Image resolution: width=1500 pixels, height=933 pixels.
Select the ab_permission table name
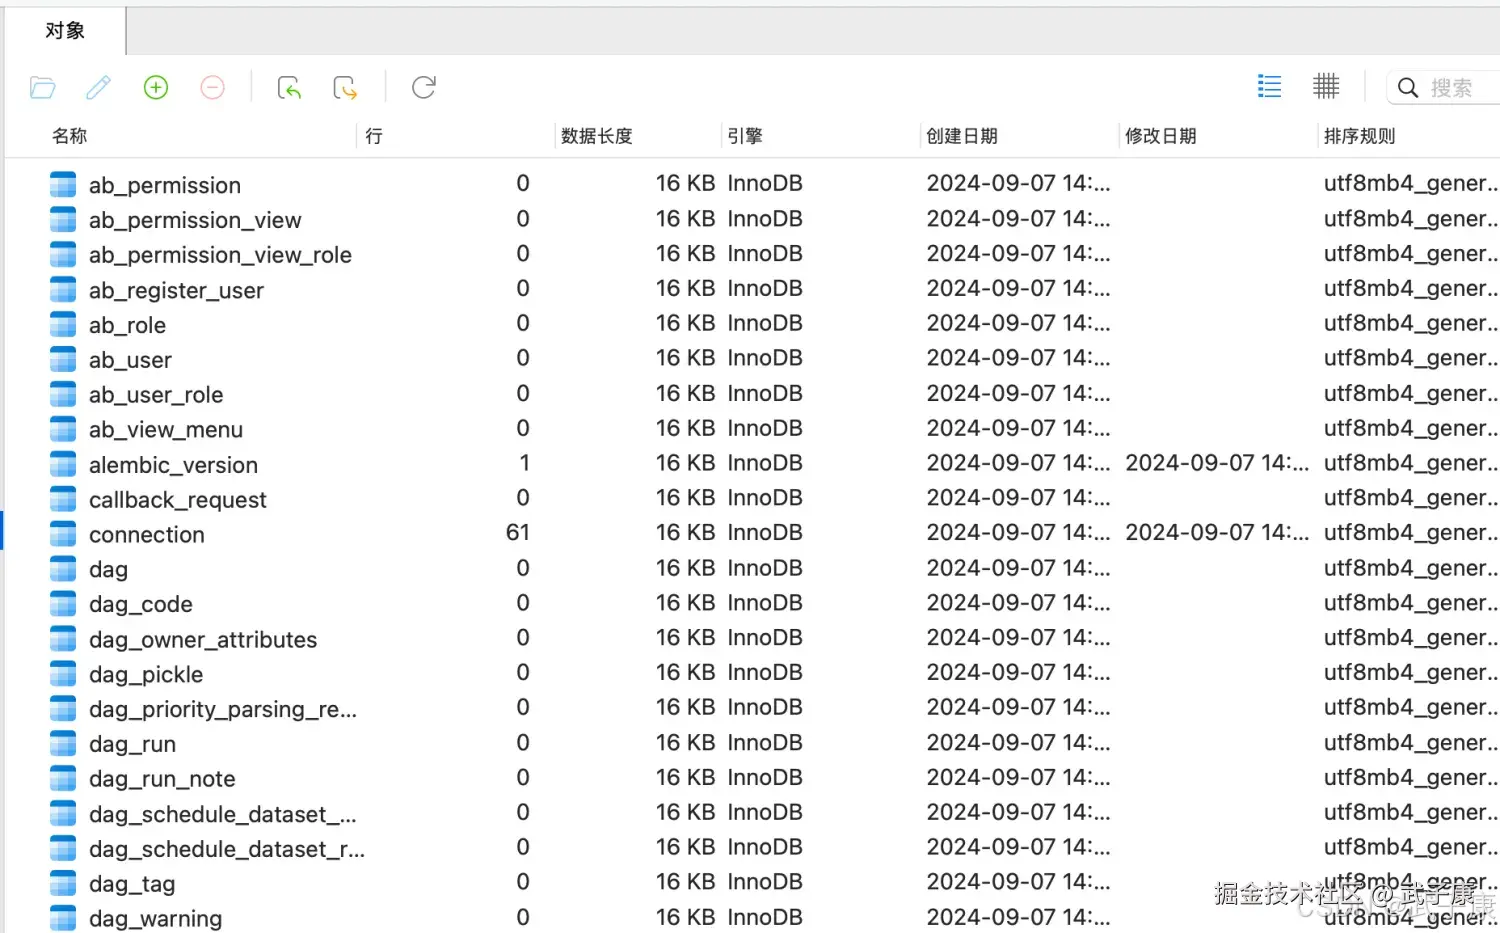[x=165, y=185]
